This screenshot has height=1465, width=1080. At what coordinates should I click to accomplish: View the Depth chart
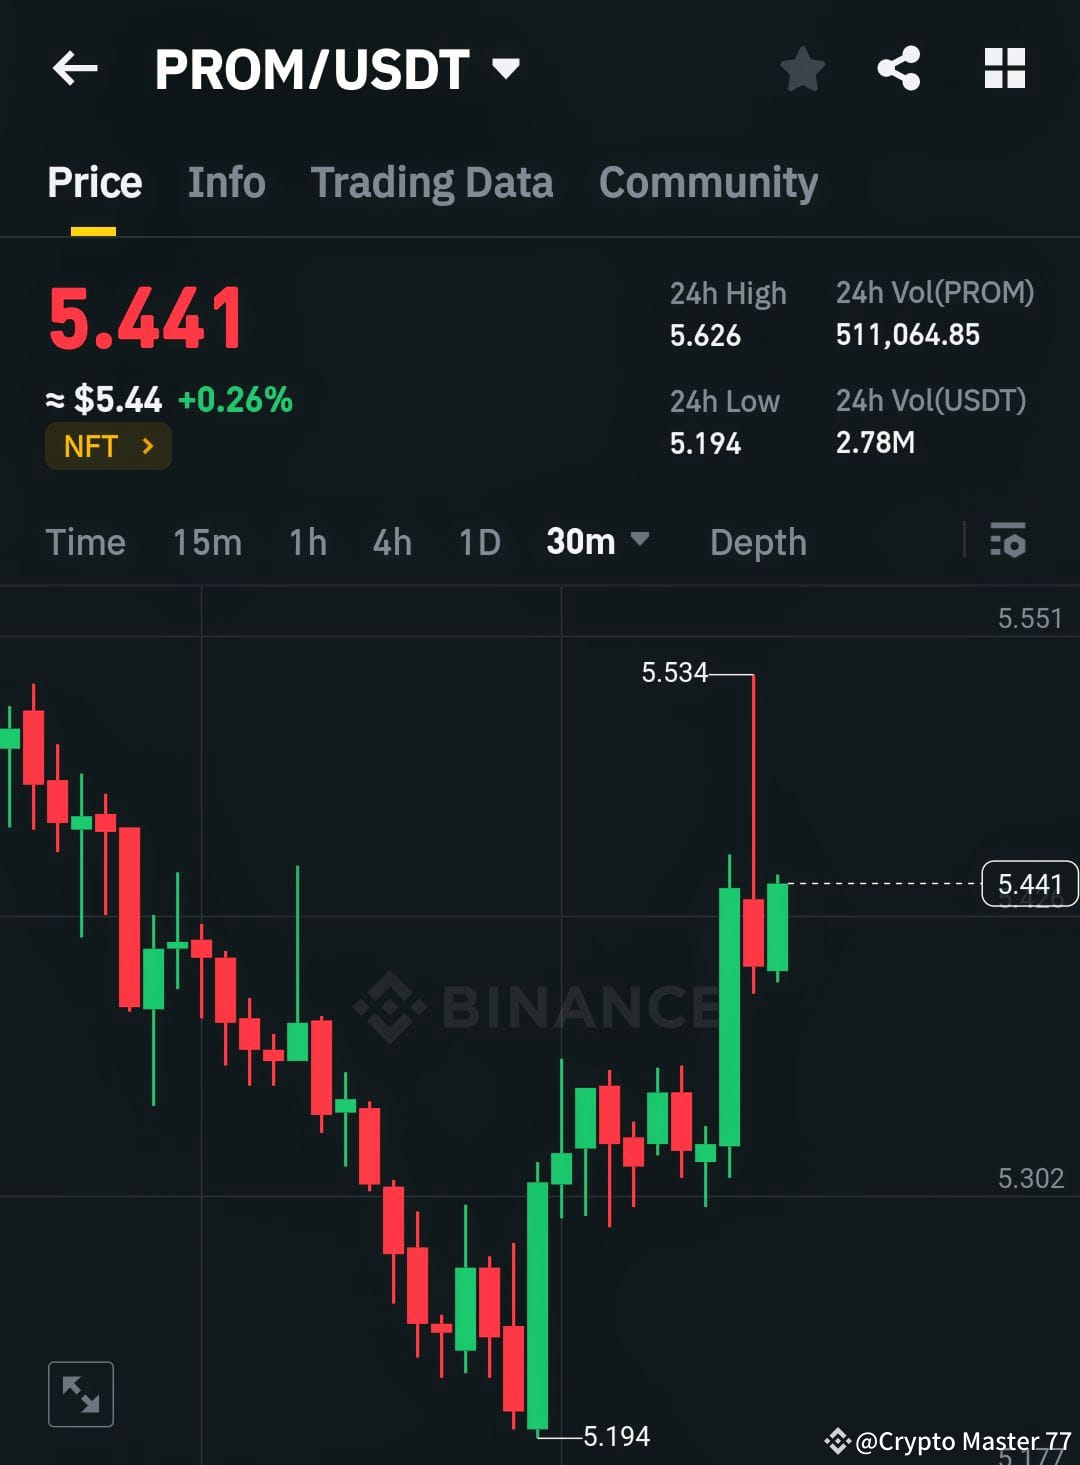pos(757,542)
